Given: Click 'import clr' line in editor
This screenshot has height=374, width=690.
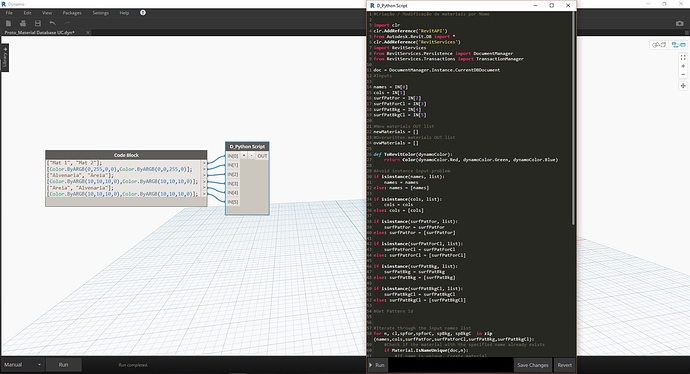Looking at the screenshot, I should 387,26.
